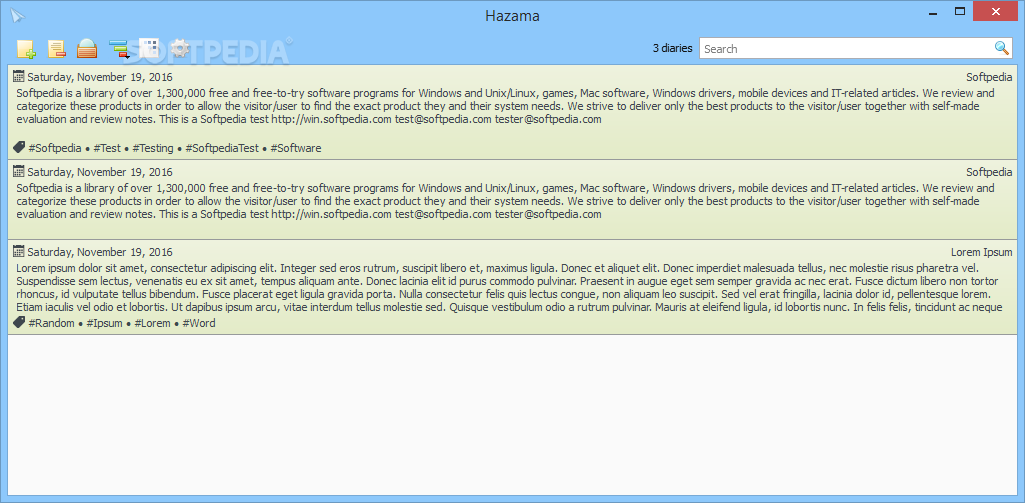The image size is (1025, 503).
Task: Click the #Word tag
Action: 199,323
